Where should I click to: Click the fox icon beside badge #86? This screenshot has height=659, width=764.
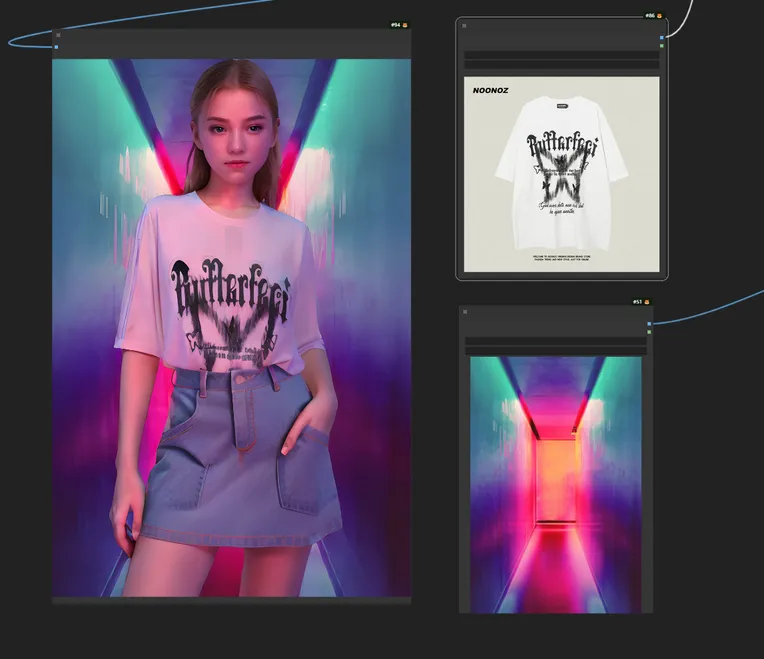[659, 16]
